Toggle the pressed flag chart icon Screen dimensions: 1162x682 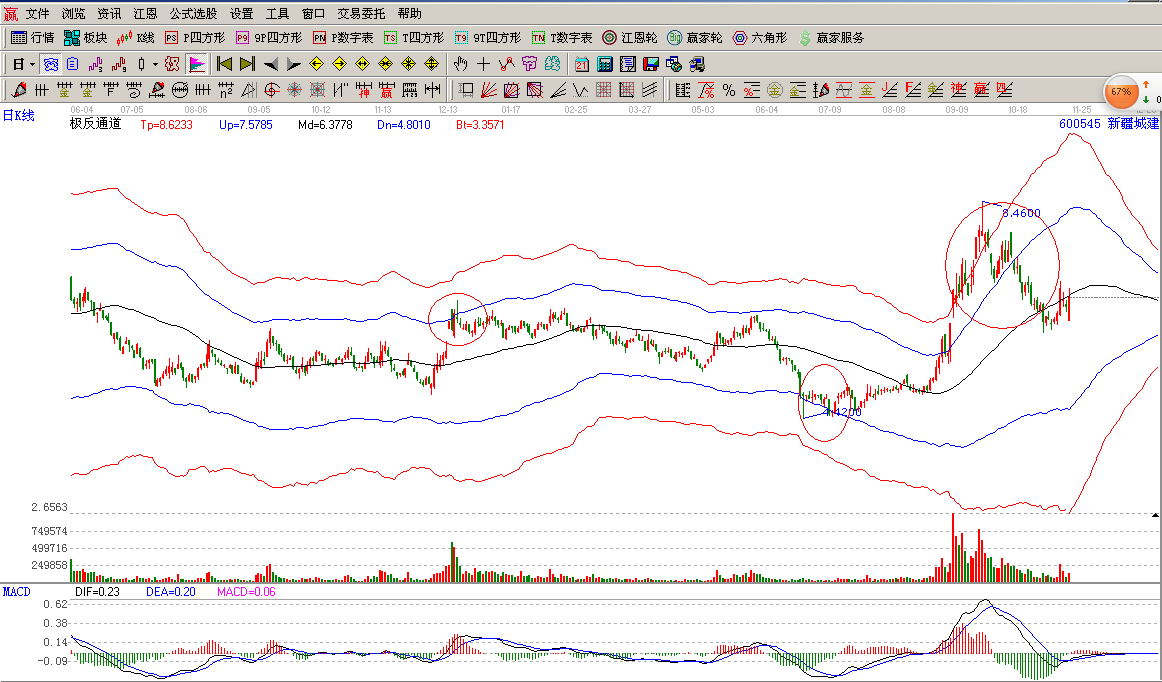[x=196, y=64]
